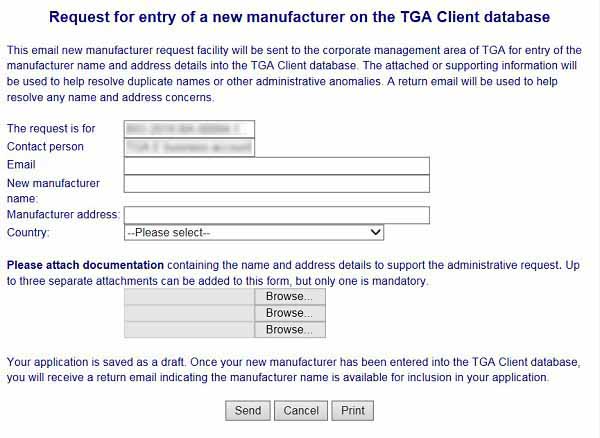
Task: Click the 'Email' field label
Action: point(21,165)
